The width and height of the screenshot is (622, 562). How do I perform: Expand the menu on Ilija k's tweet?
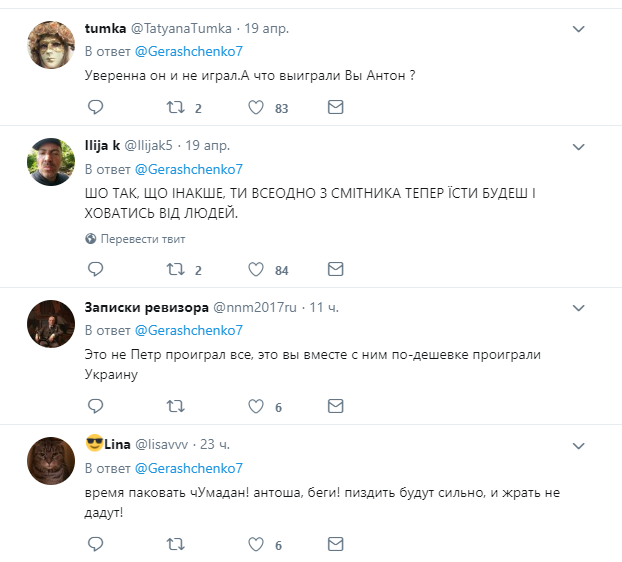pos(578,146)
